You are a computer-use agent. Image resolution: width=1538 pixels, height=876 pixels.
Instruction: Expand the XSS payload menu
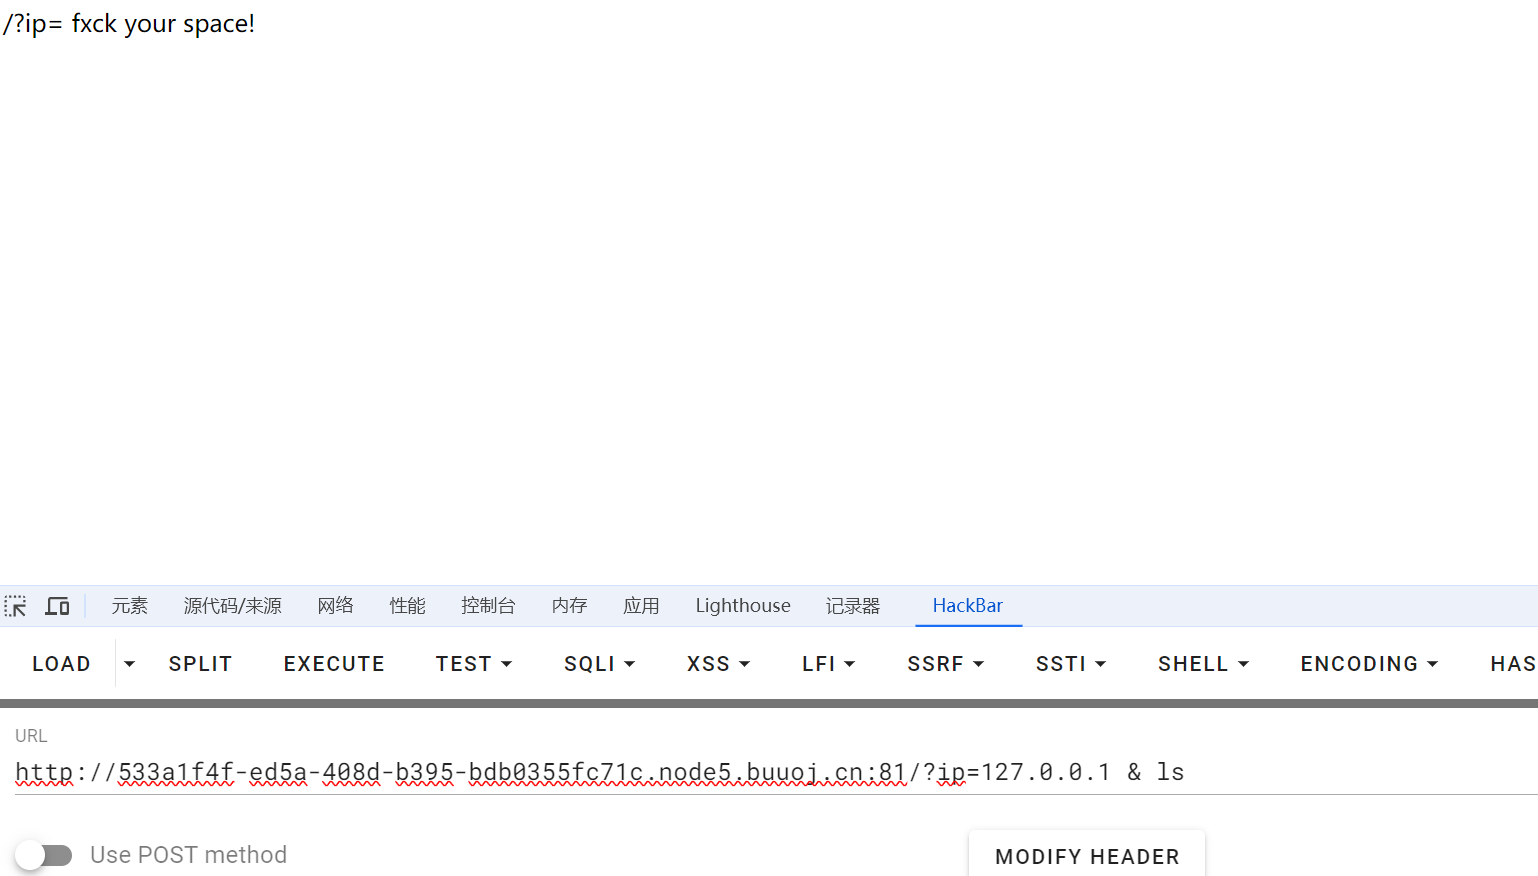click(x=718, y=664)
